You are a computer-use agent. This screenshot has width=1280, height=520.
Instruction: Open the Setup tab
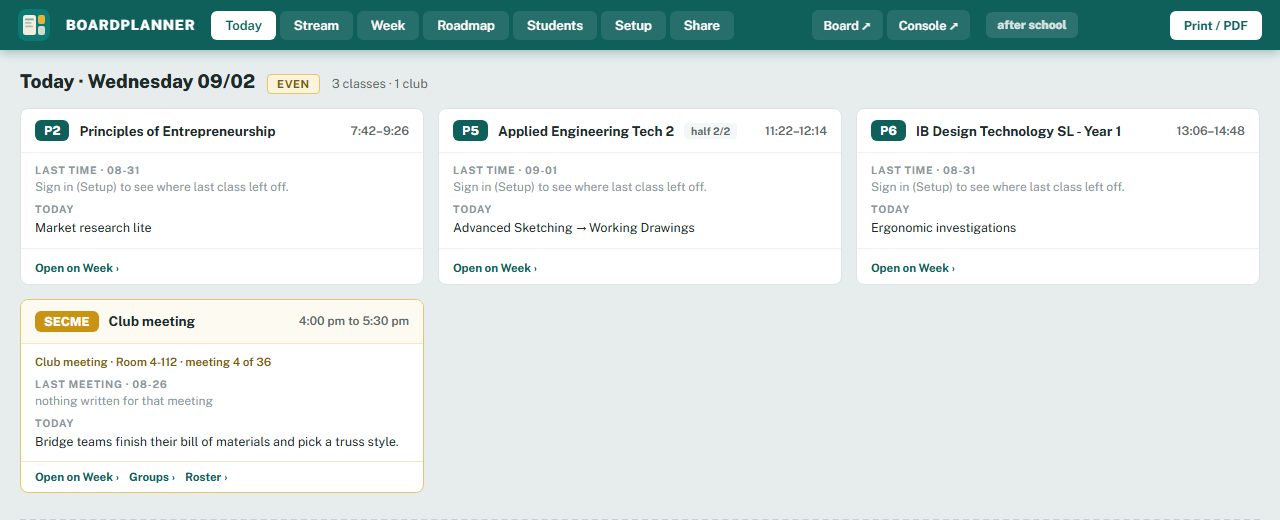coord(633,25)
